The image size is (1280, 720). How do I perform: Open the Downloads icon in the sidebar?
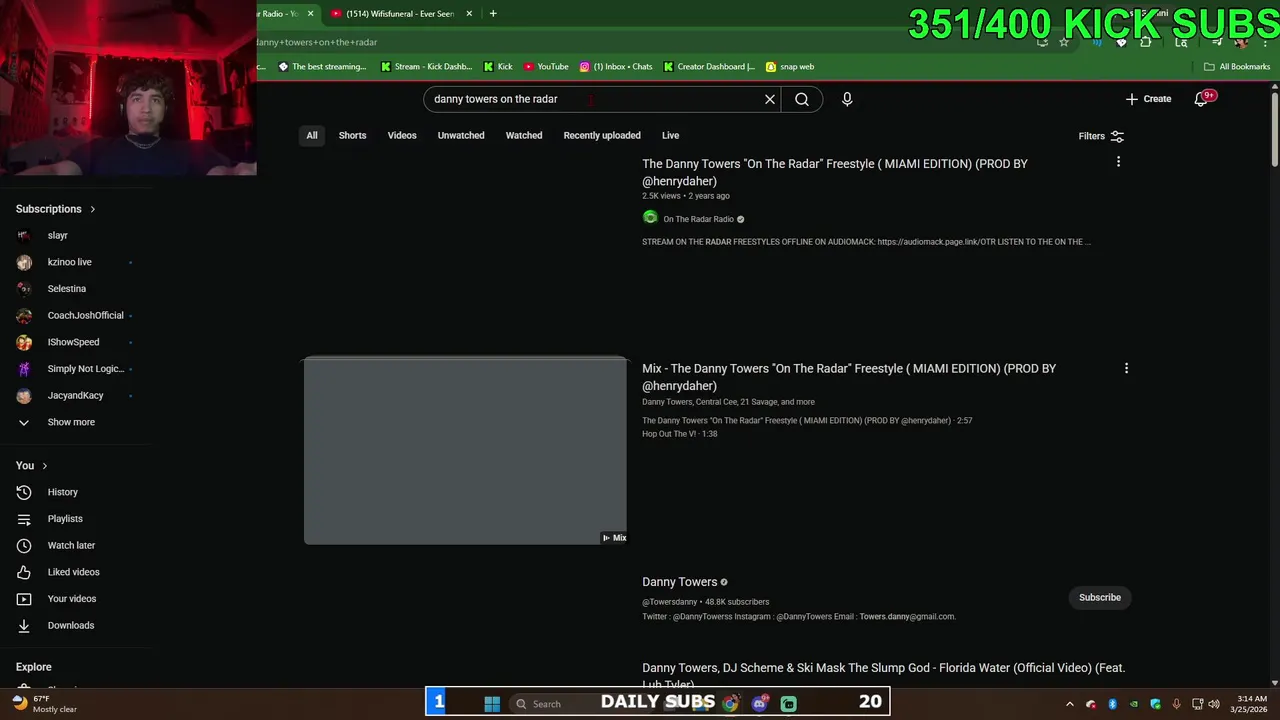pos(24,626)
